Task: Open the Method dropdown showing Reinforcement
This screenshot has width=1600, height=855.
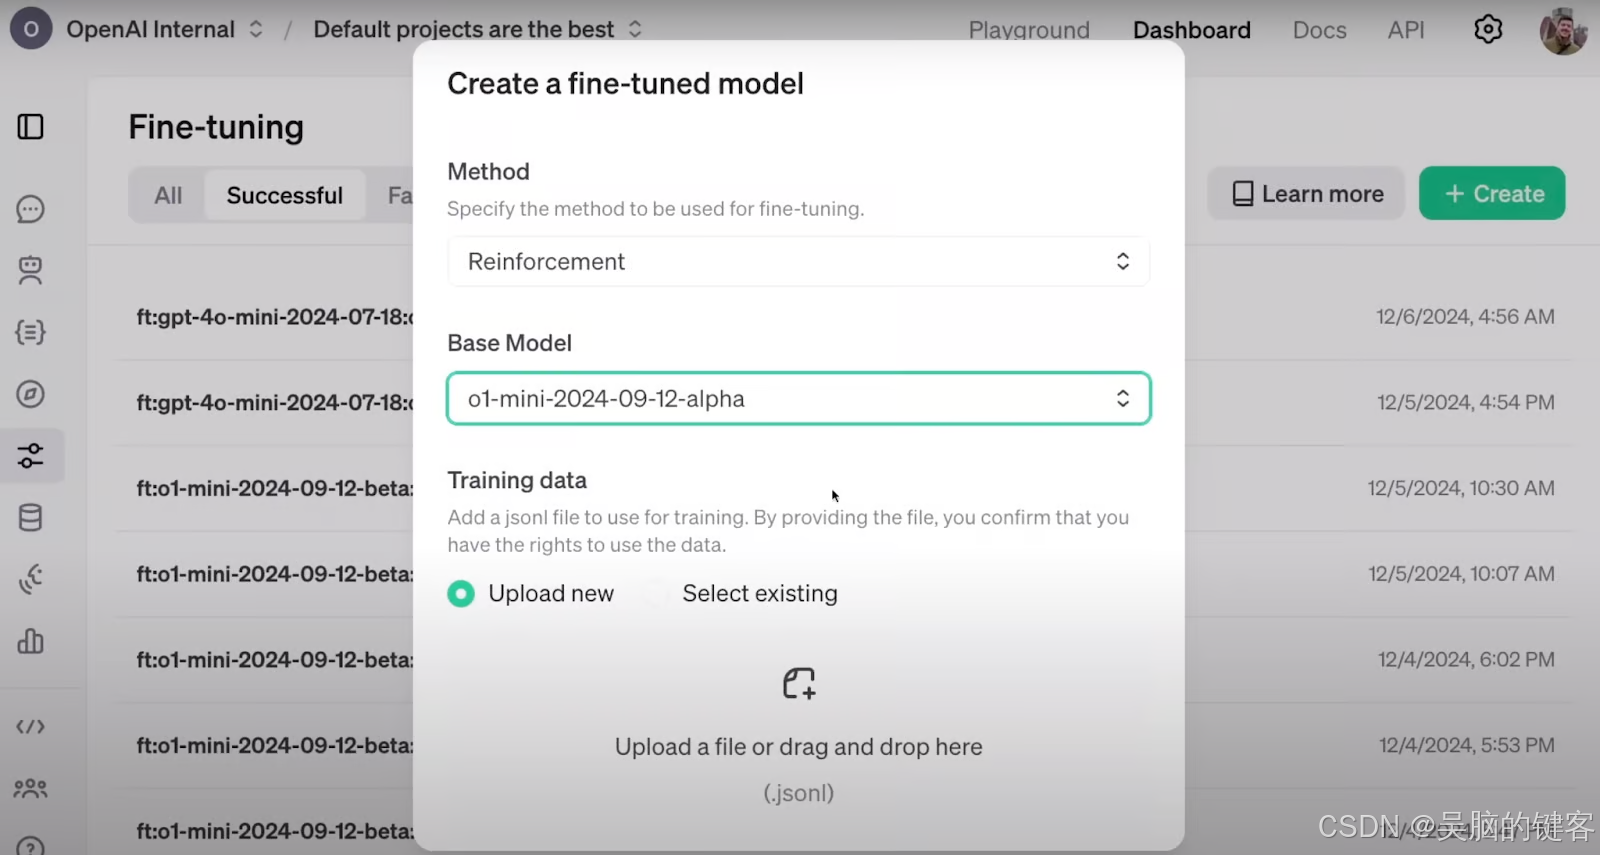Action: point(798,261)
